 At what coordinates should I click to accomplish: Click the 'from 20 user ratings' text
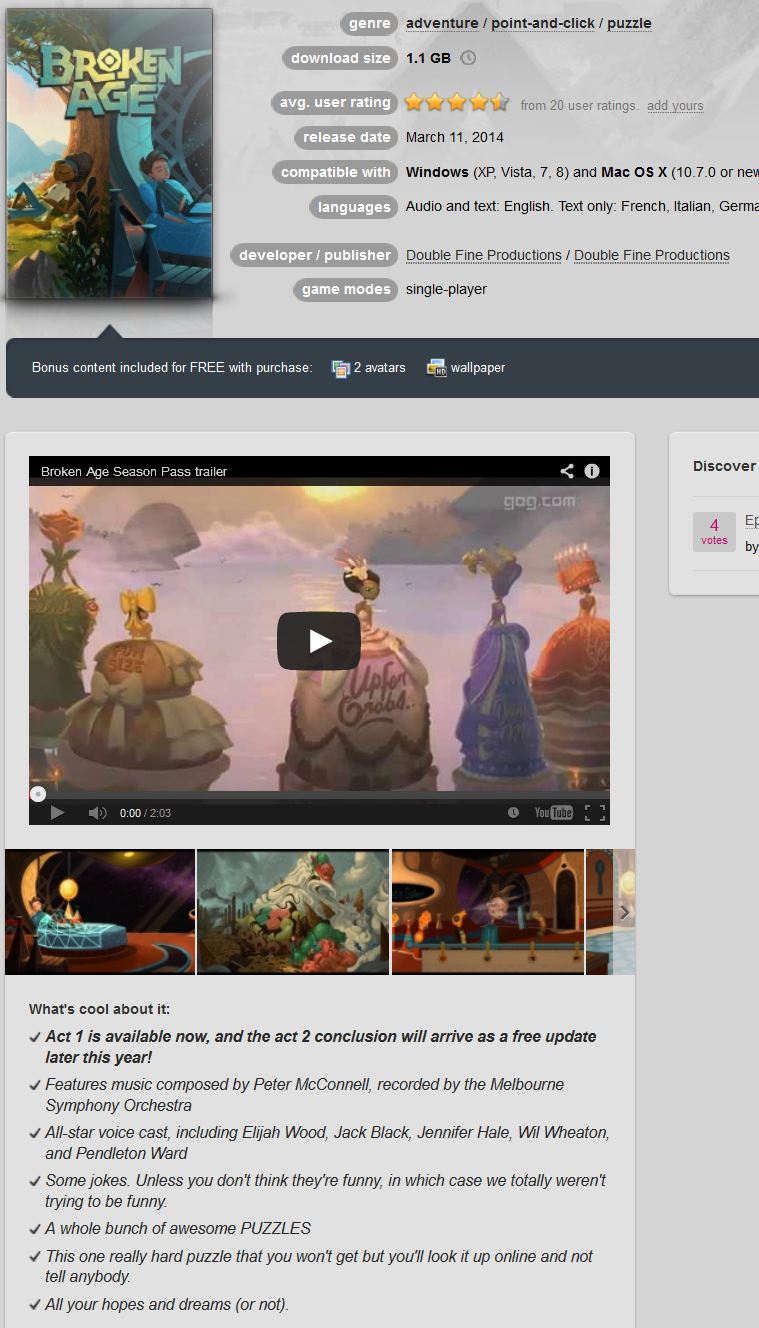(579, 106)
